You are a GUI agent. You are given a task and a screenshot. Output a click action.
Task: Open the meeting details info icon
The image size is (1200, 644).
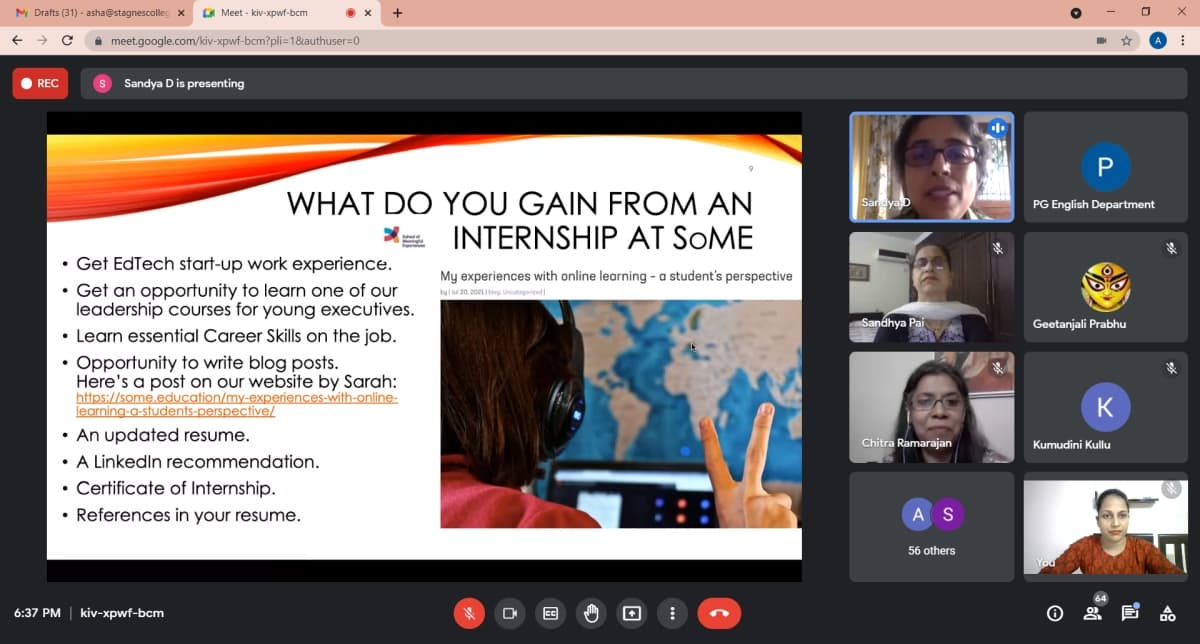1054,613
